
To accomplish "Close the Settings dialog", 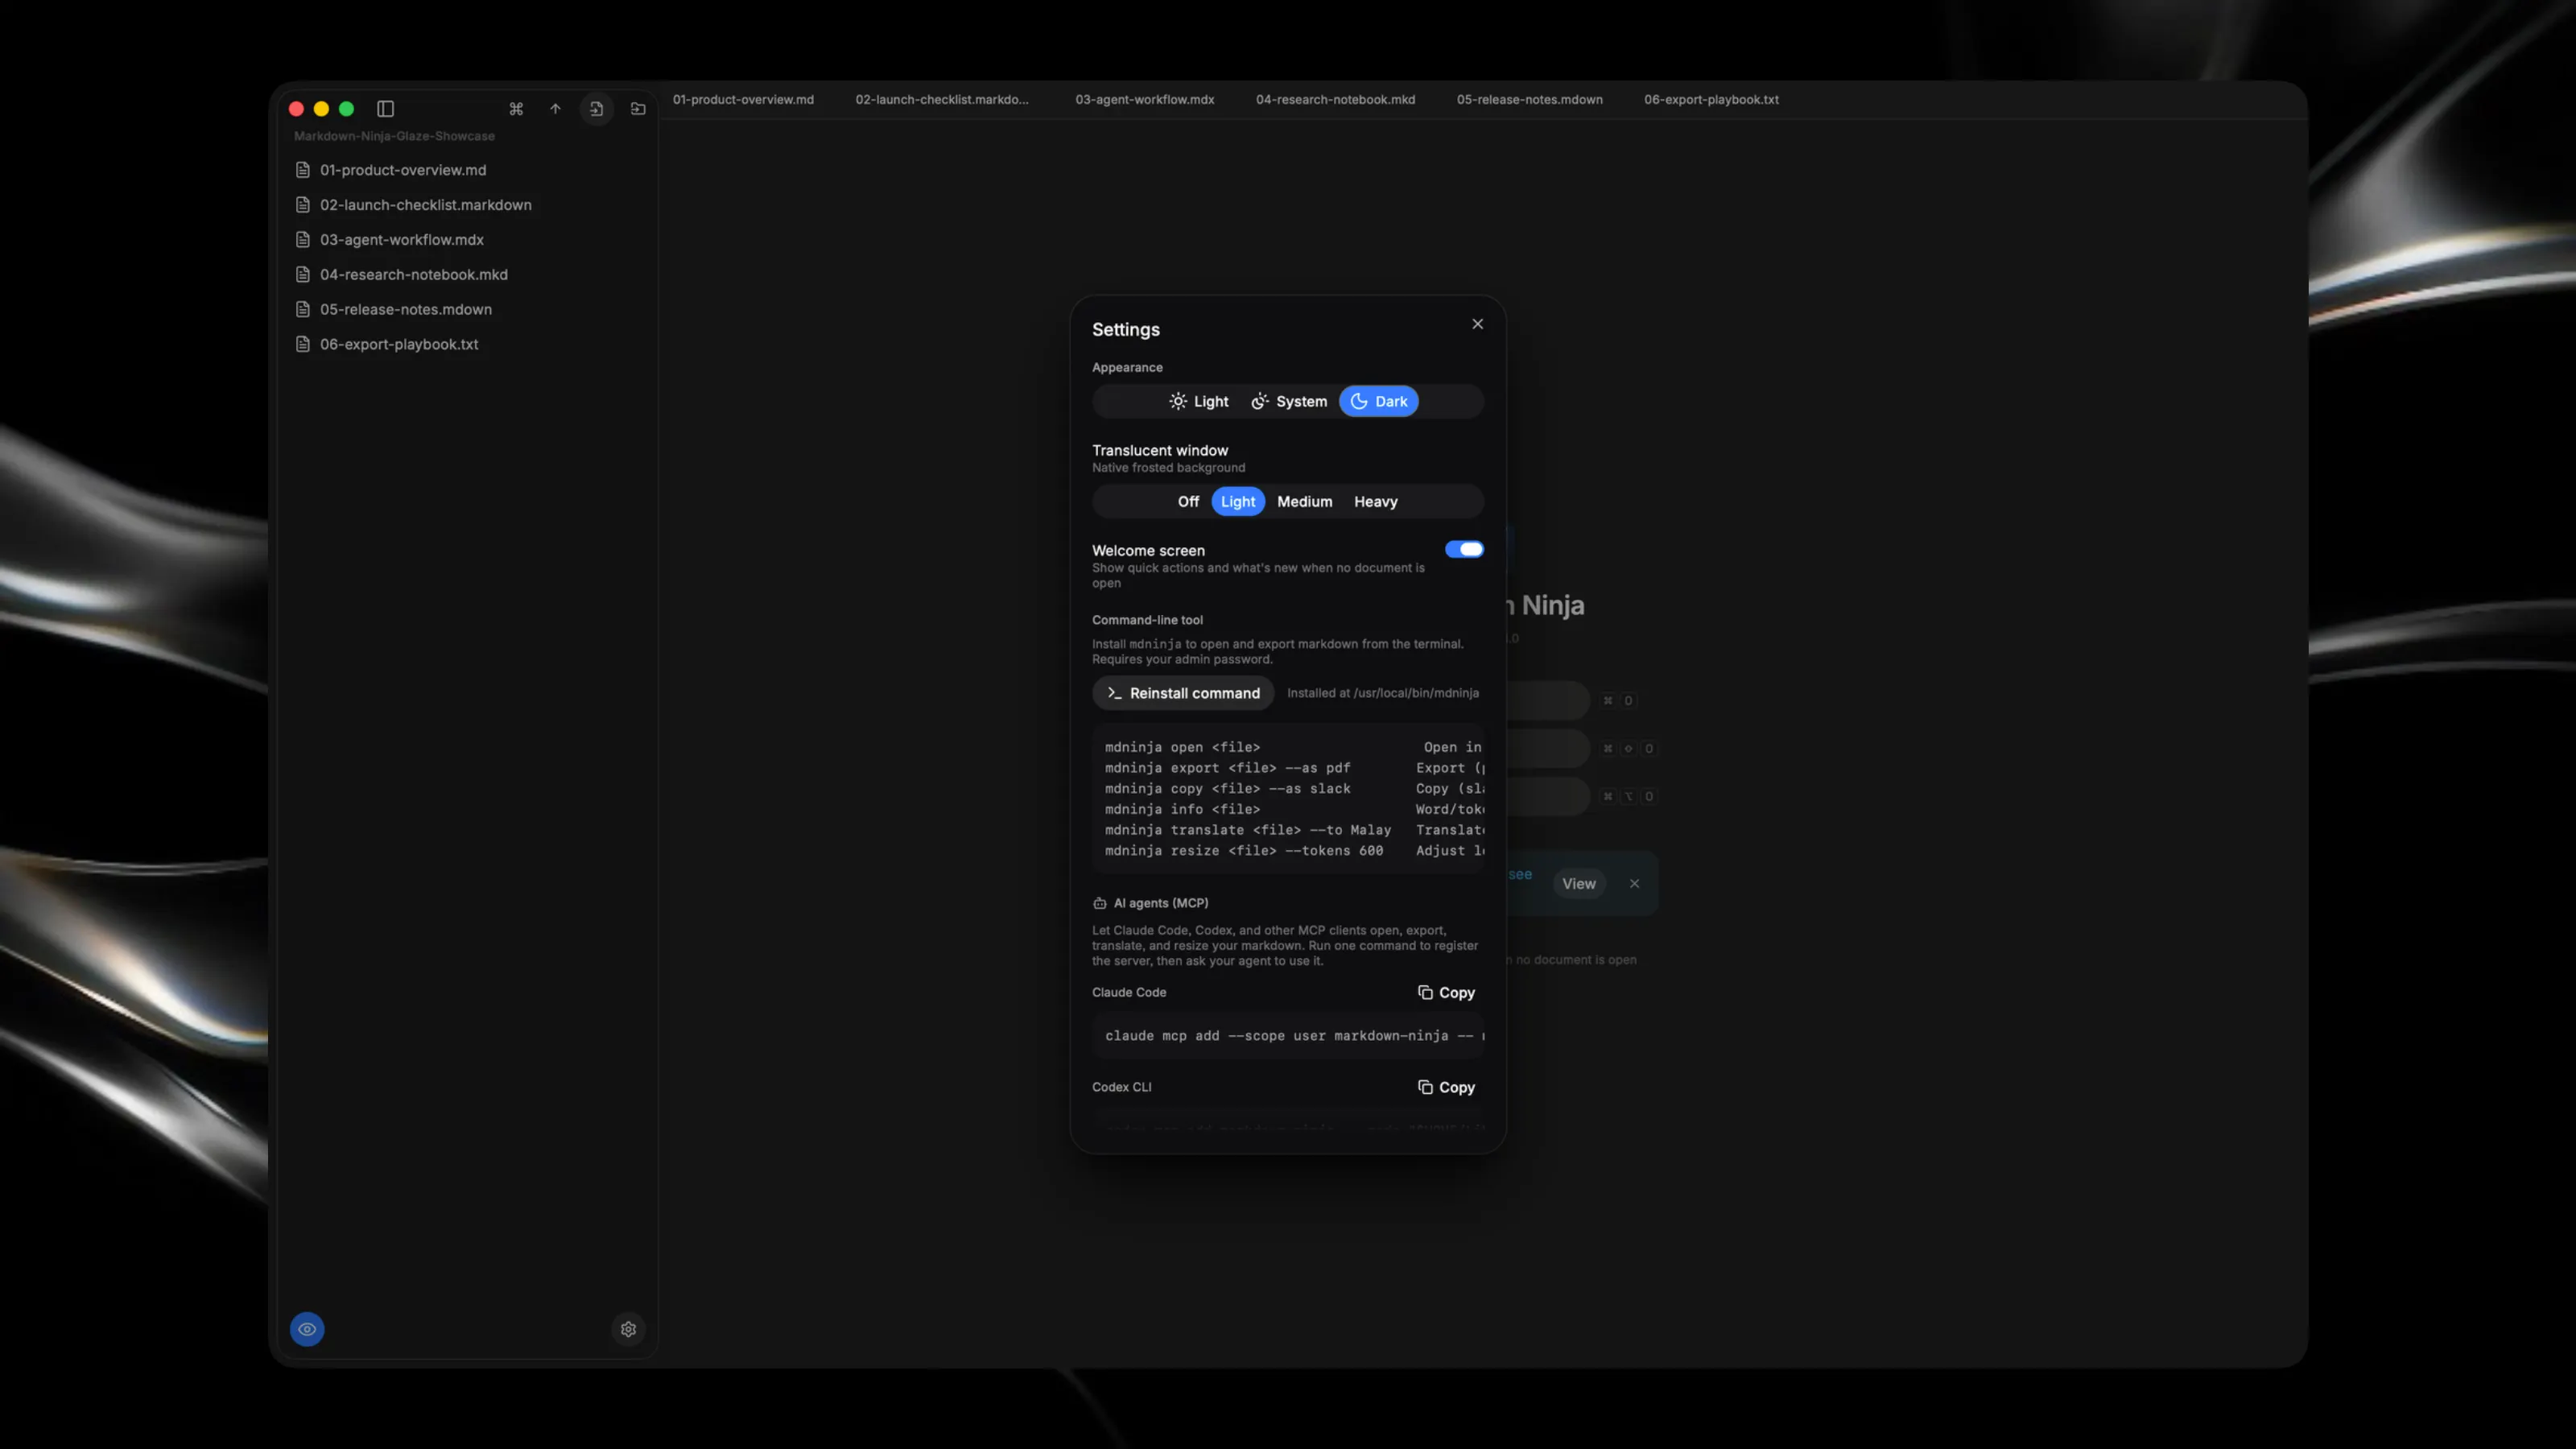I will [1477, 324].
